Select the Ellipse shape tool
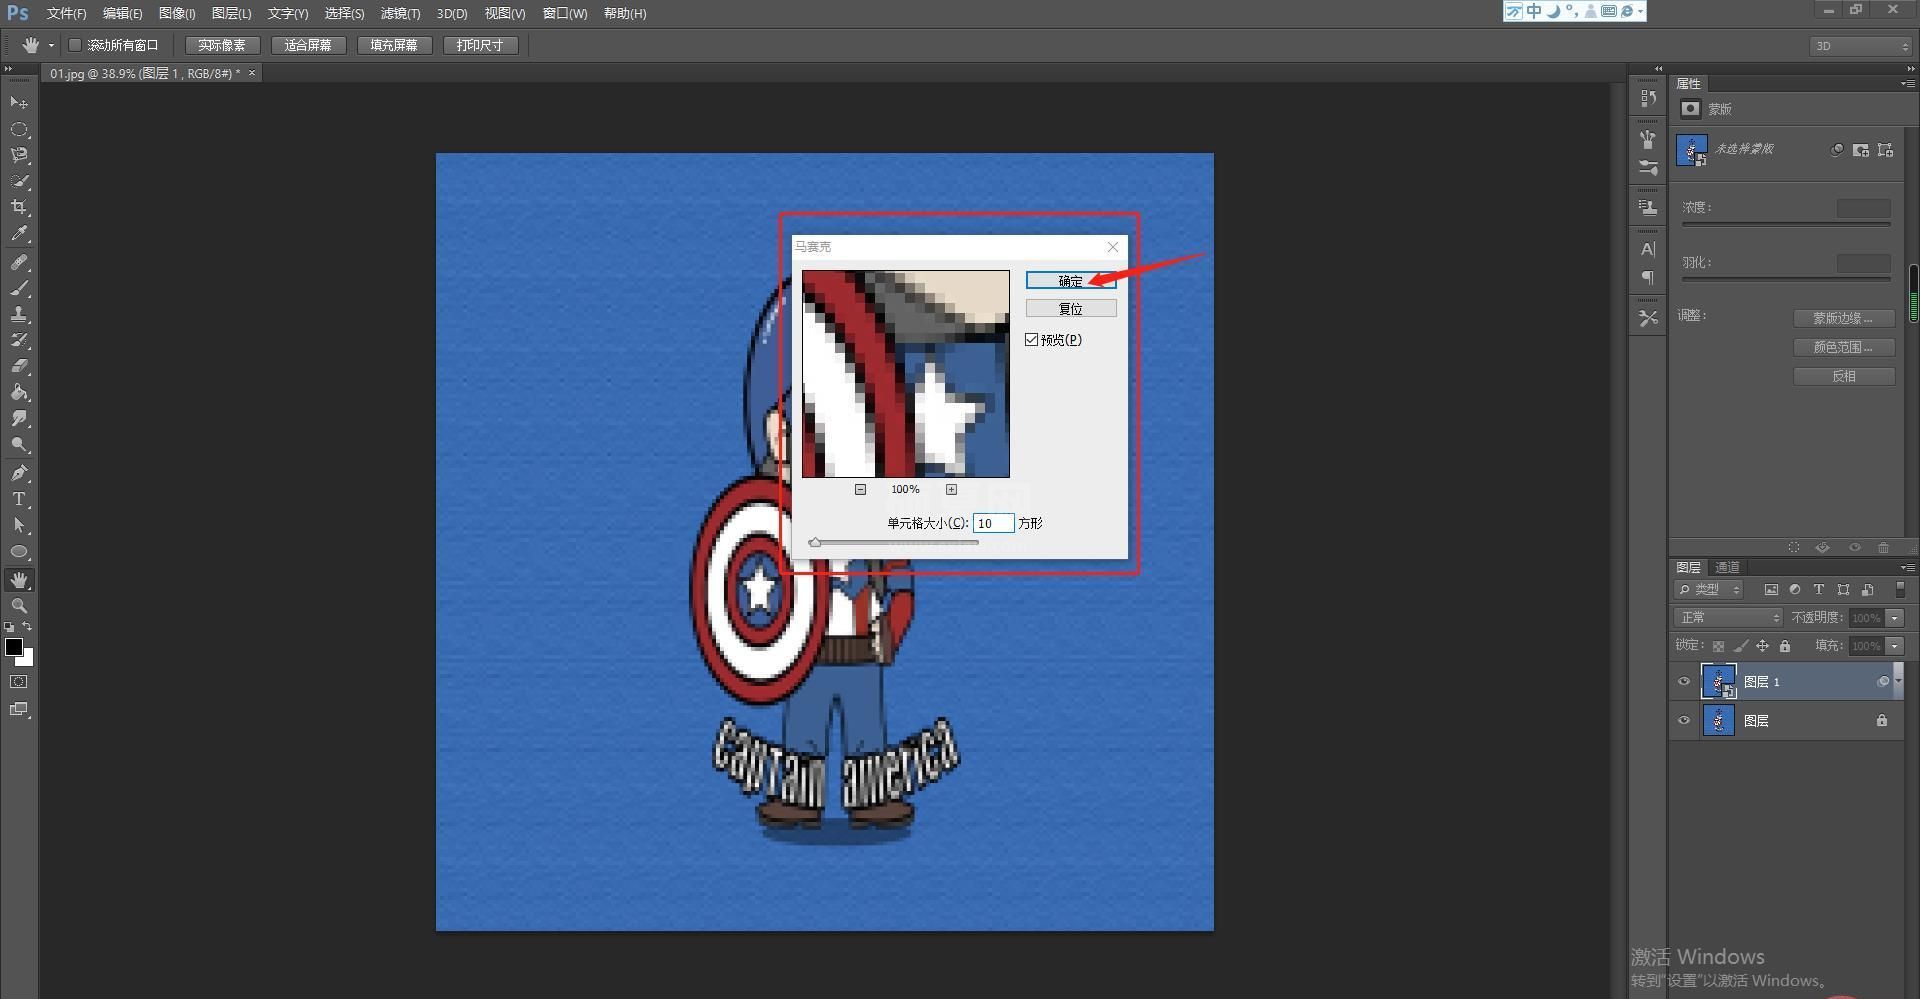This screenshot has height=999, width=1920. pyautogui.click(x=19, y=551)
